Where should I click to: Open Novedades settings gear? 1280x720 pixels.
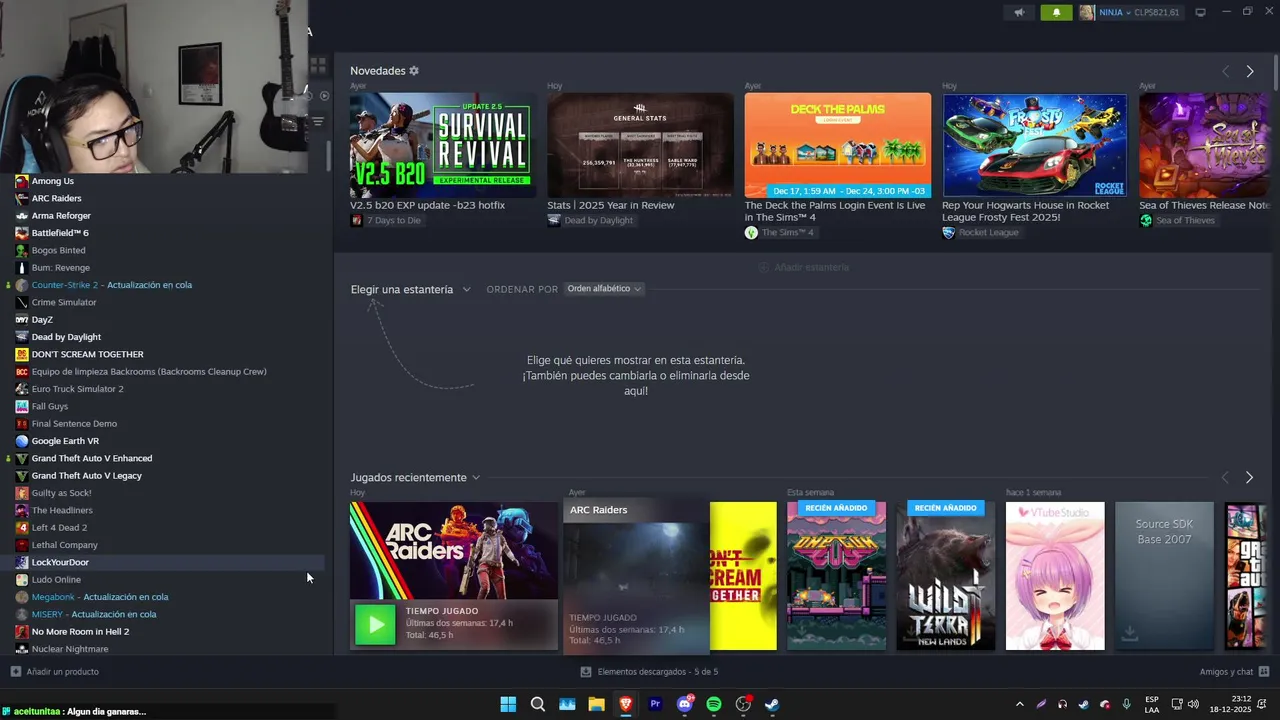click(x=414, y=71)
